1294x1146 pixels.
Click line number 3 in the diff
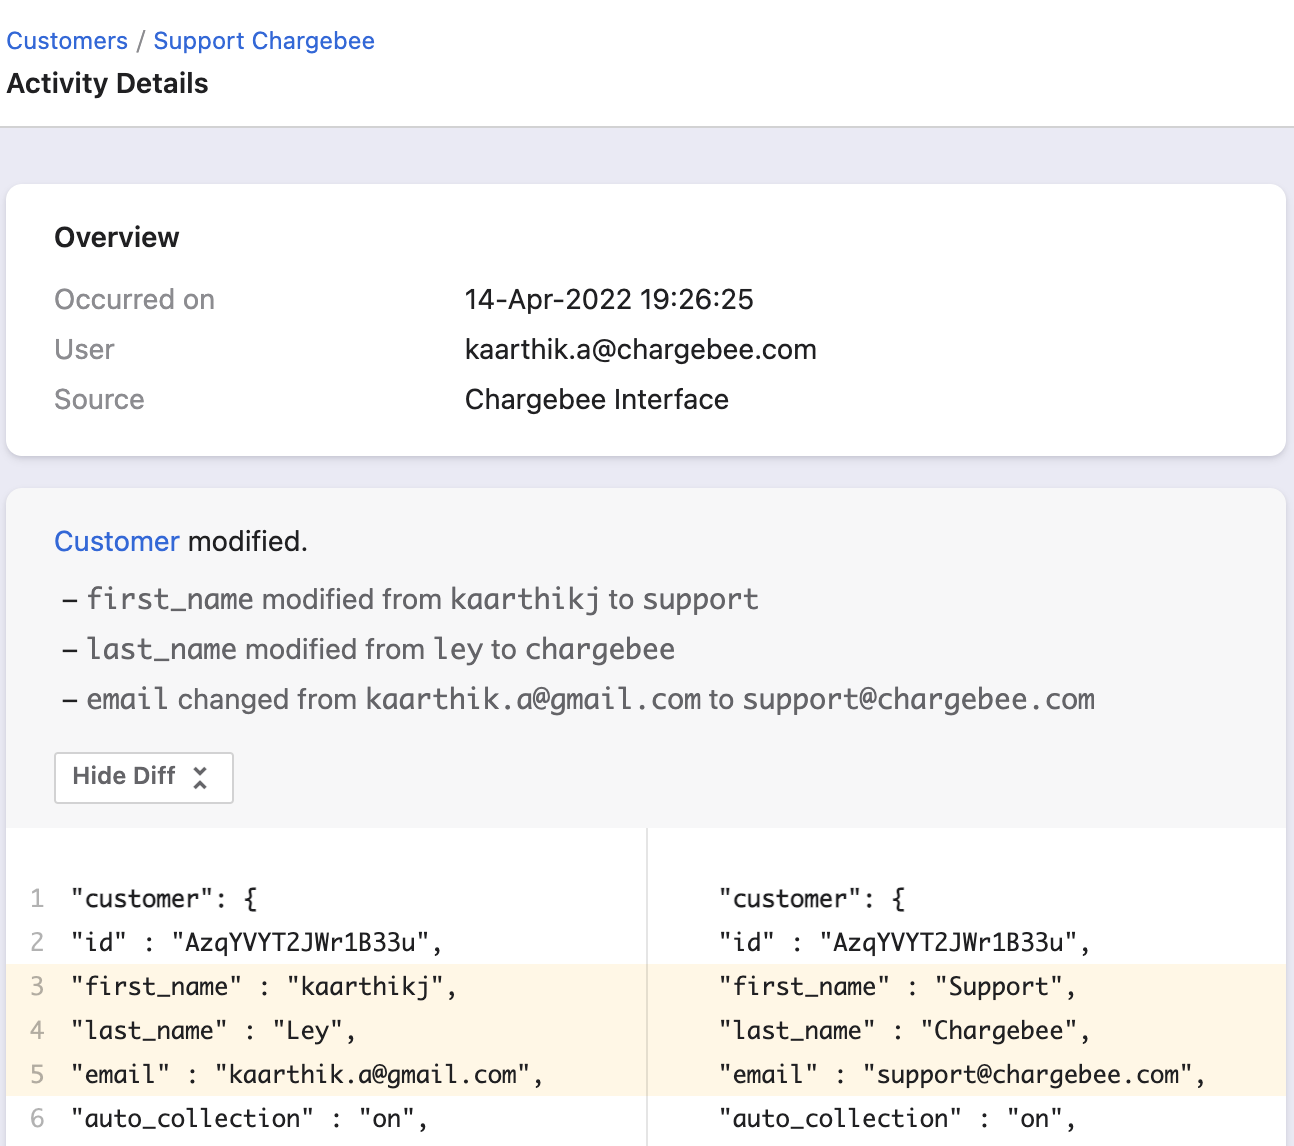pos(37,987)
